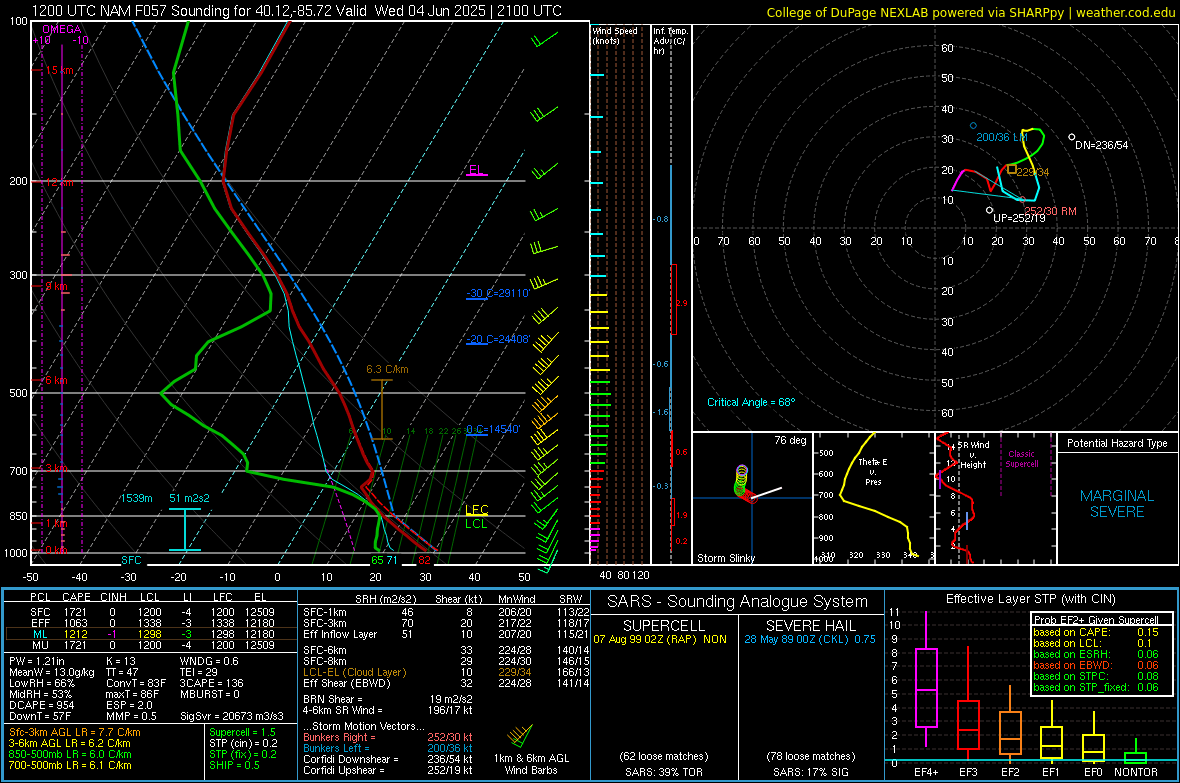Screen dimensions: 1180x783
Task: Click the magenta EL level label
Action: (x=476, y=169)
